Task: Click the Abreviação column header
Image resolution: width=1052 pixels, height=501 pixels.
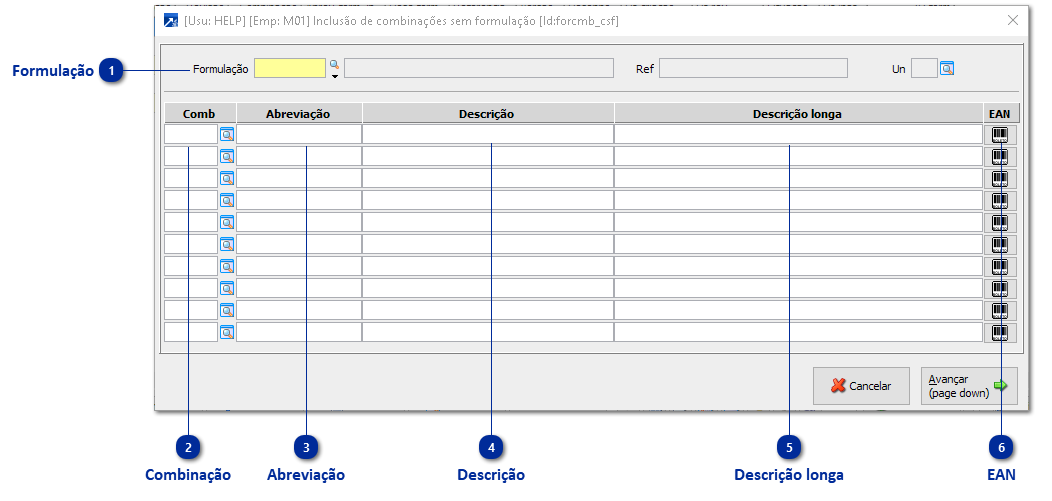Action: (299, 113)
